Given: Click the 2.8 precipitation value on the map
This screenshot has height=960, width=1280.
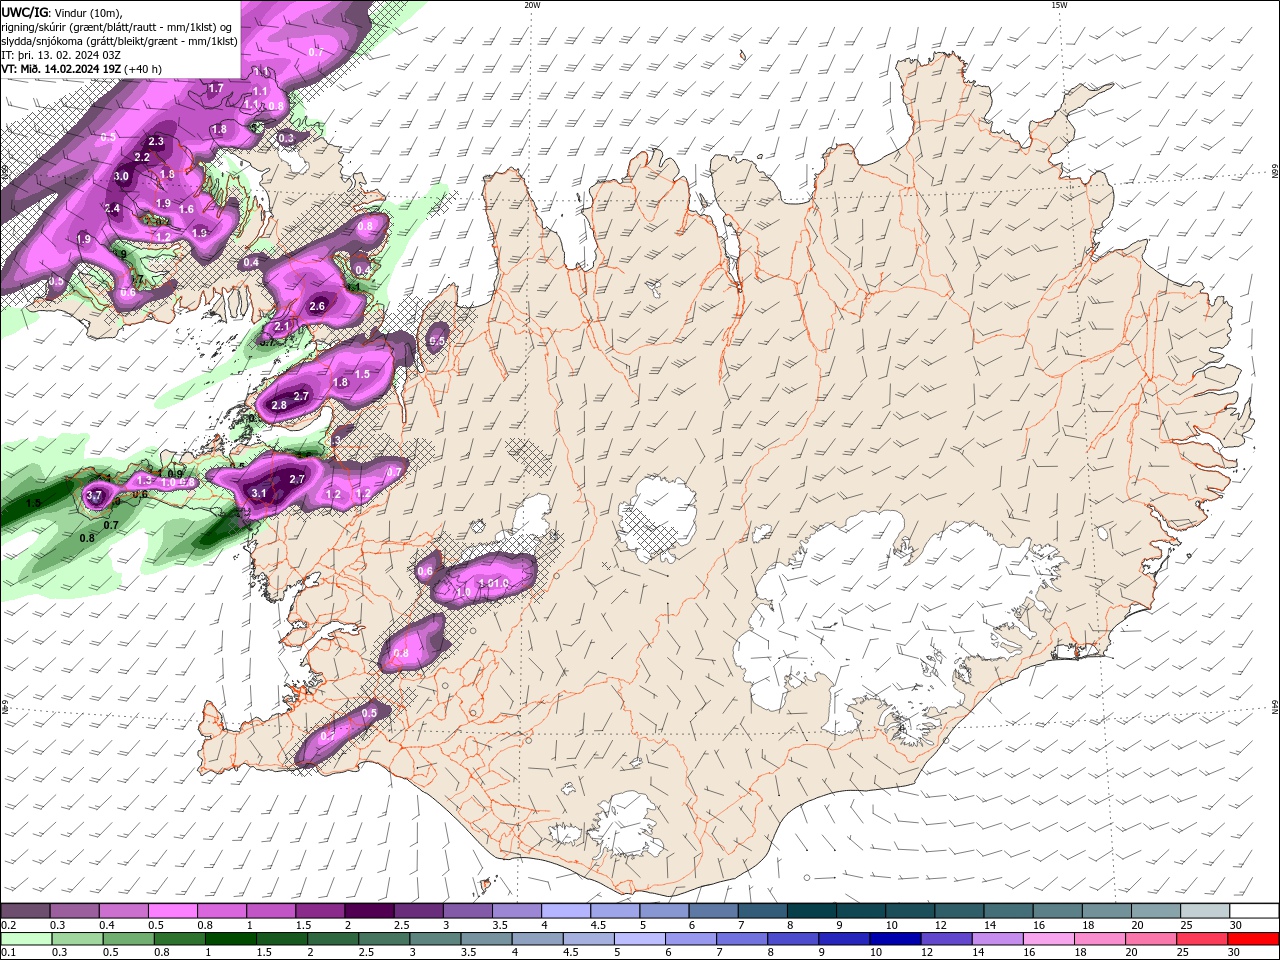Looking at the screenshot, I should pyautogui.click(x=279, y=405).
